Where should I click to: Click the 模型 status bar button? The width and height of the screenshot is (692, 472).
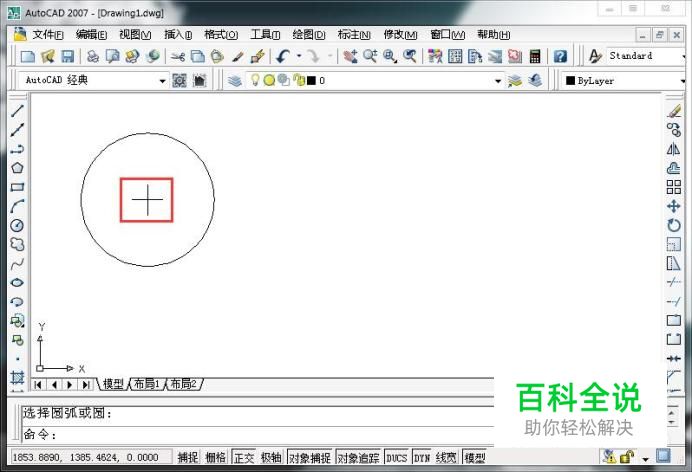click(474, 457)
